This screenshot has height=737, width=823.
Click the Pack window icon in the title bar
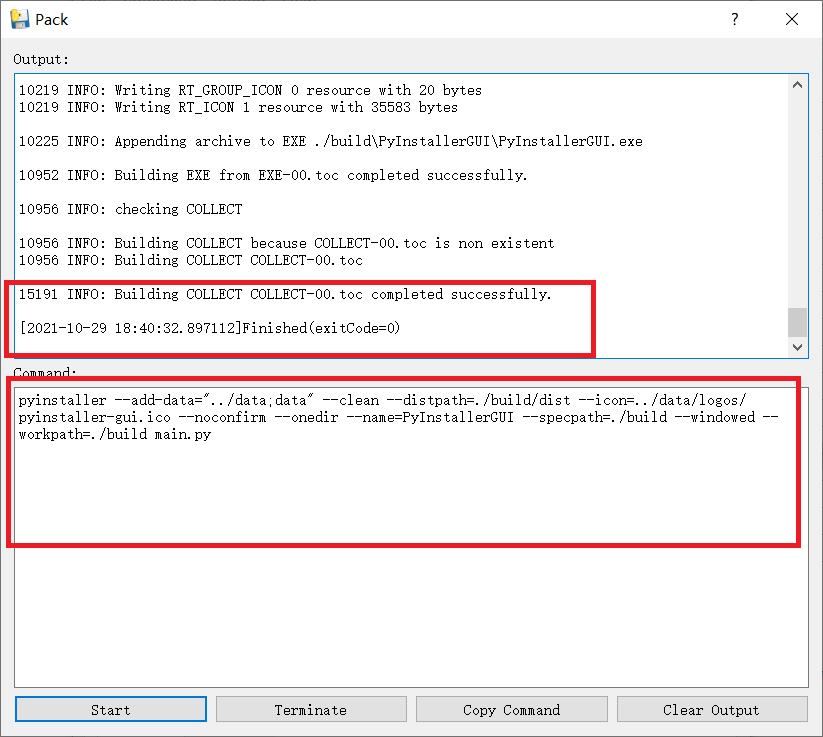(16, 18)
